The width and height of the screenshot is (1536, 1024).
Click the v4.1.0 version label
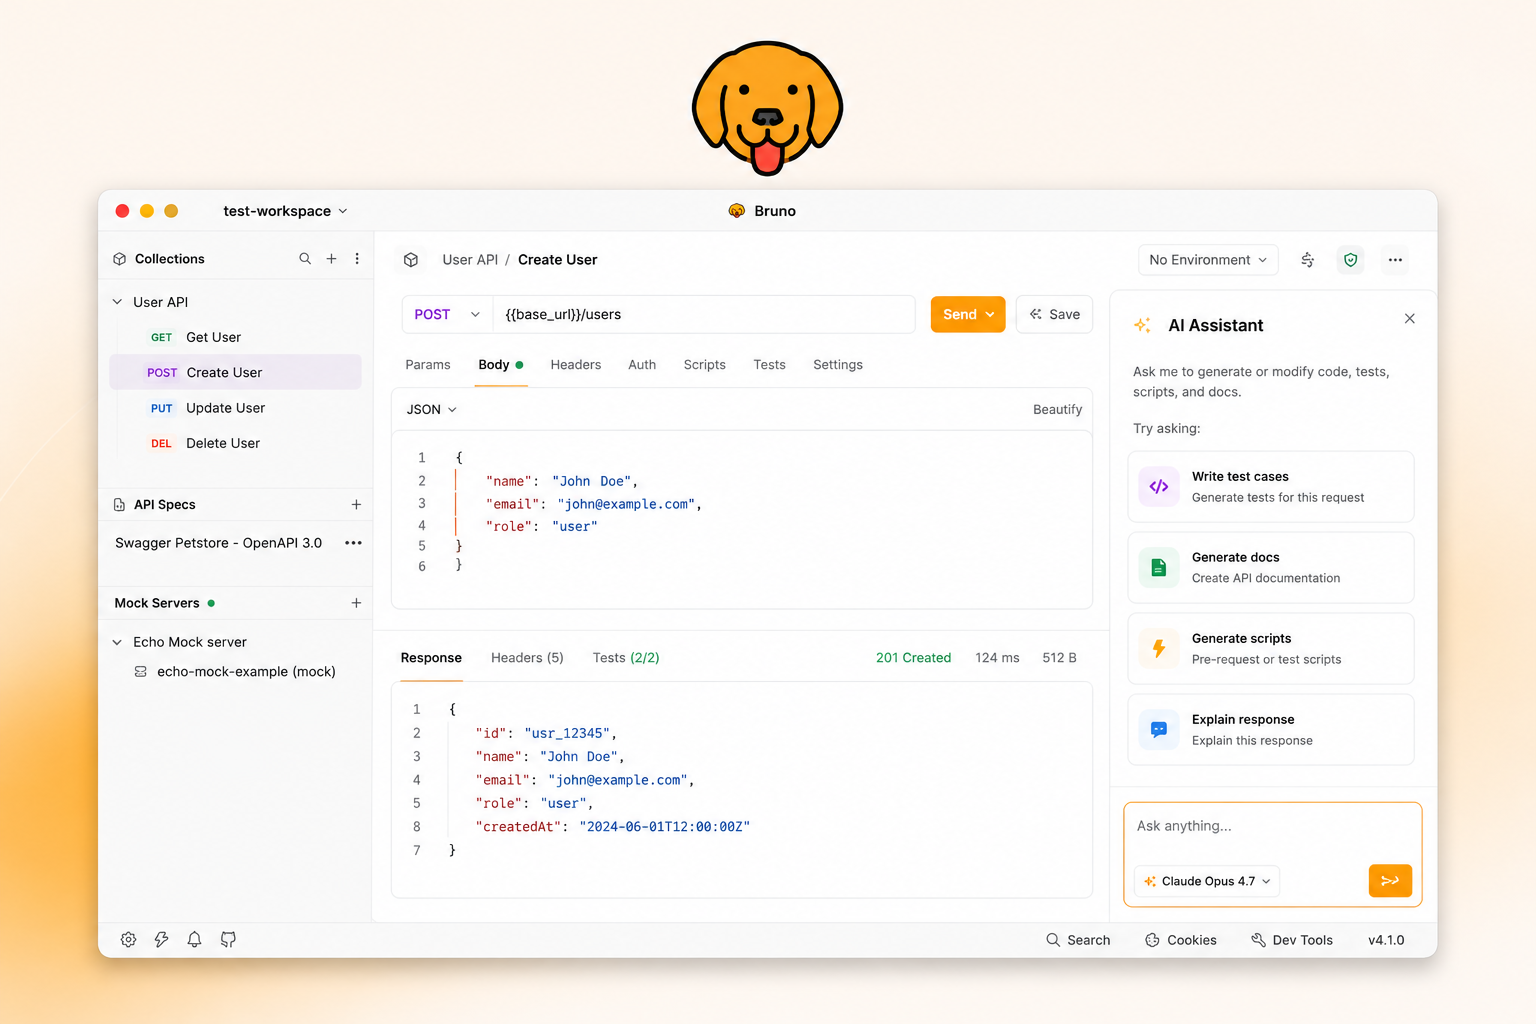(1386, 940)
